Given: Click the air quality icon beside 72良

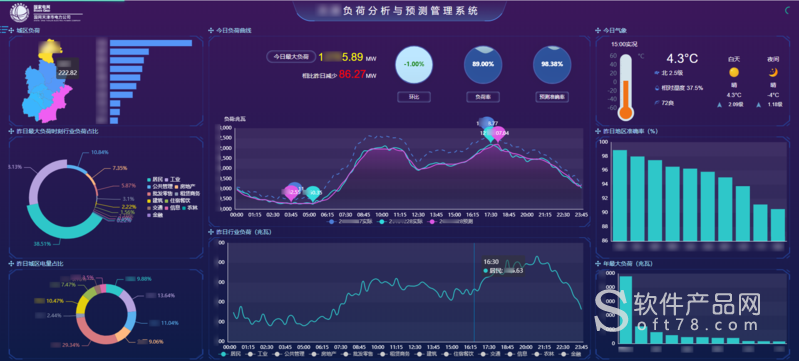Looking at the screenshot, I should click(x=656, y=103).
